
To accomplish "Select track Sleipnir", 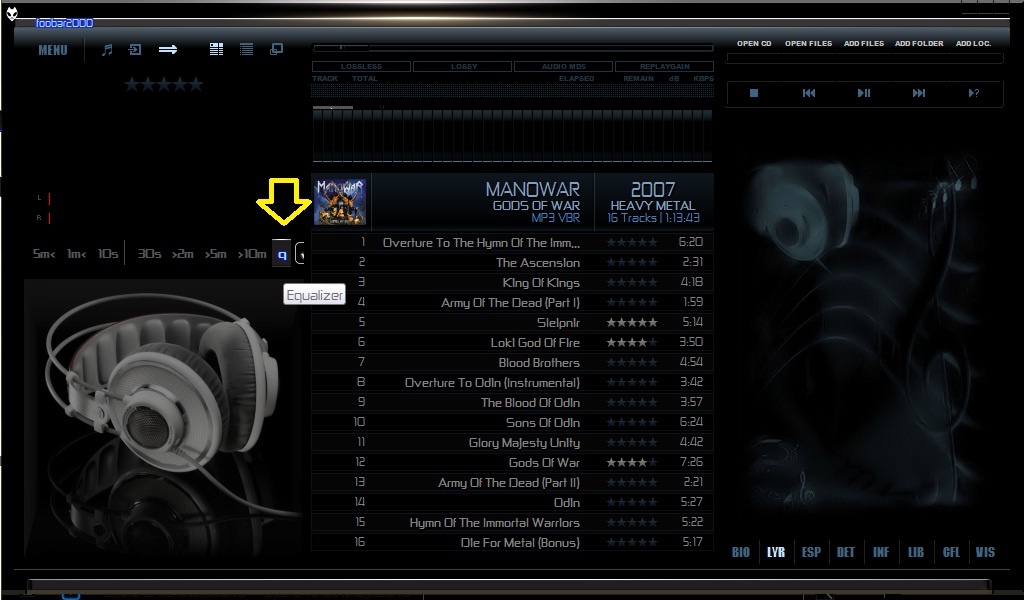I will click(513, 323).
